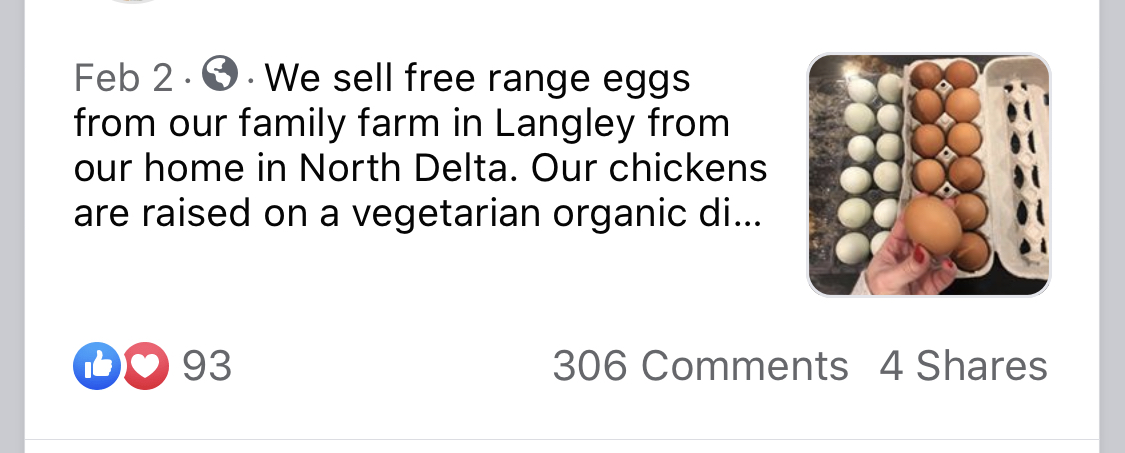The image size is (1125, 453).
Task: Click the word "Langley" in the post
Action: click(565, 124)
